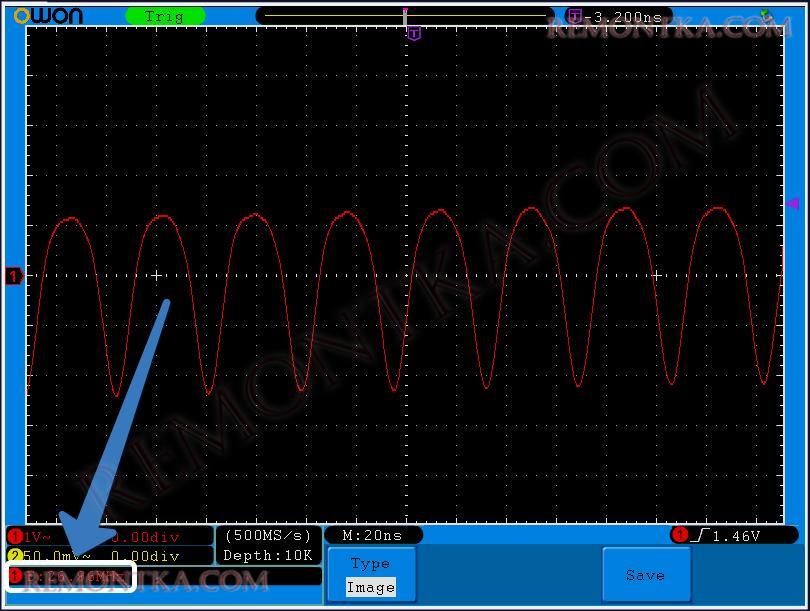
Task: Click the red channel 1 indicator icon
Action: 15,537
